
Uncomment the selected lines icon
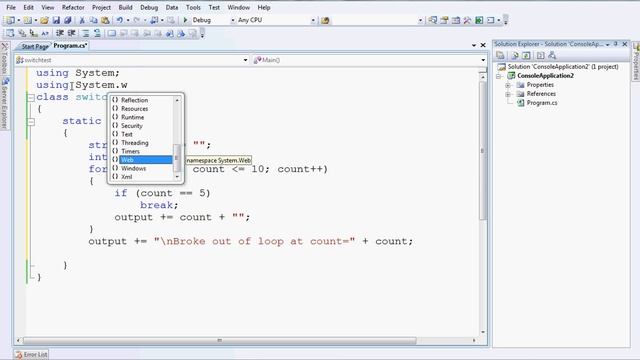(x=97, y=33)
